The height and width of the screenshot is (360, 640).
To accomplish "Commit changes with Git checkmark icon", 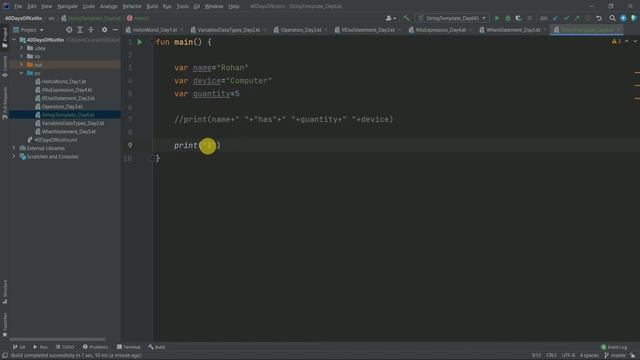I will tap(566, 18).
